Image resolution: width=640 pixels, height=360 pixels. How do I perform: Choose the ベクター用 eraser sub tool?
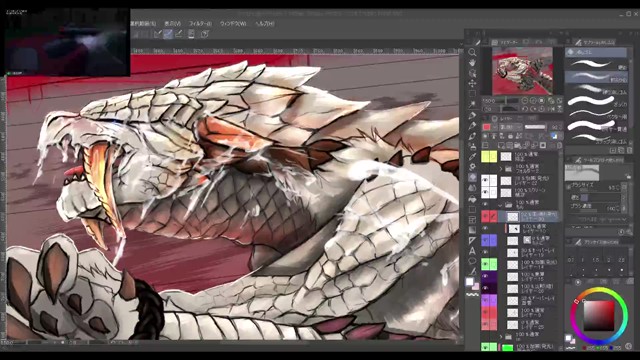click(597, 114)
